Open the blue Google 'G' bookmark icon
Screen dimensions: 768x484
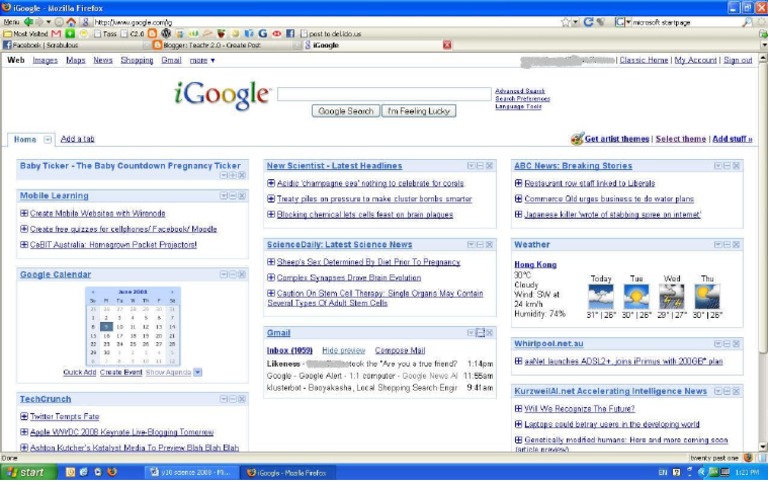click(263, 33)
